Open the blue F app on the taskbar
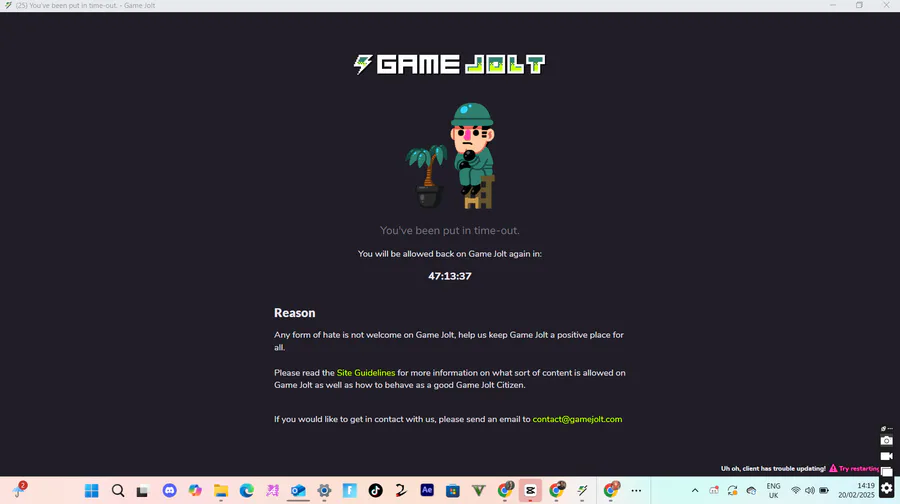 point(350,490)
